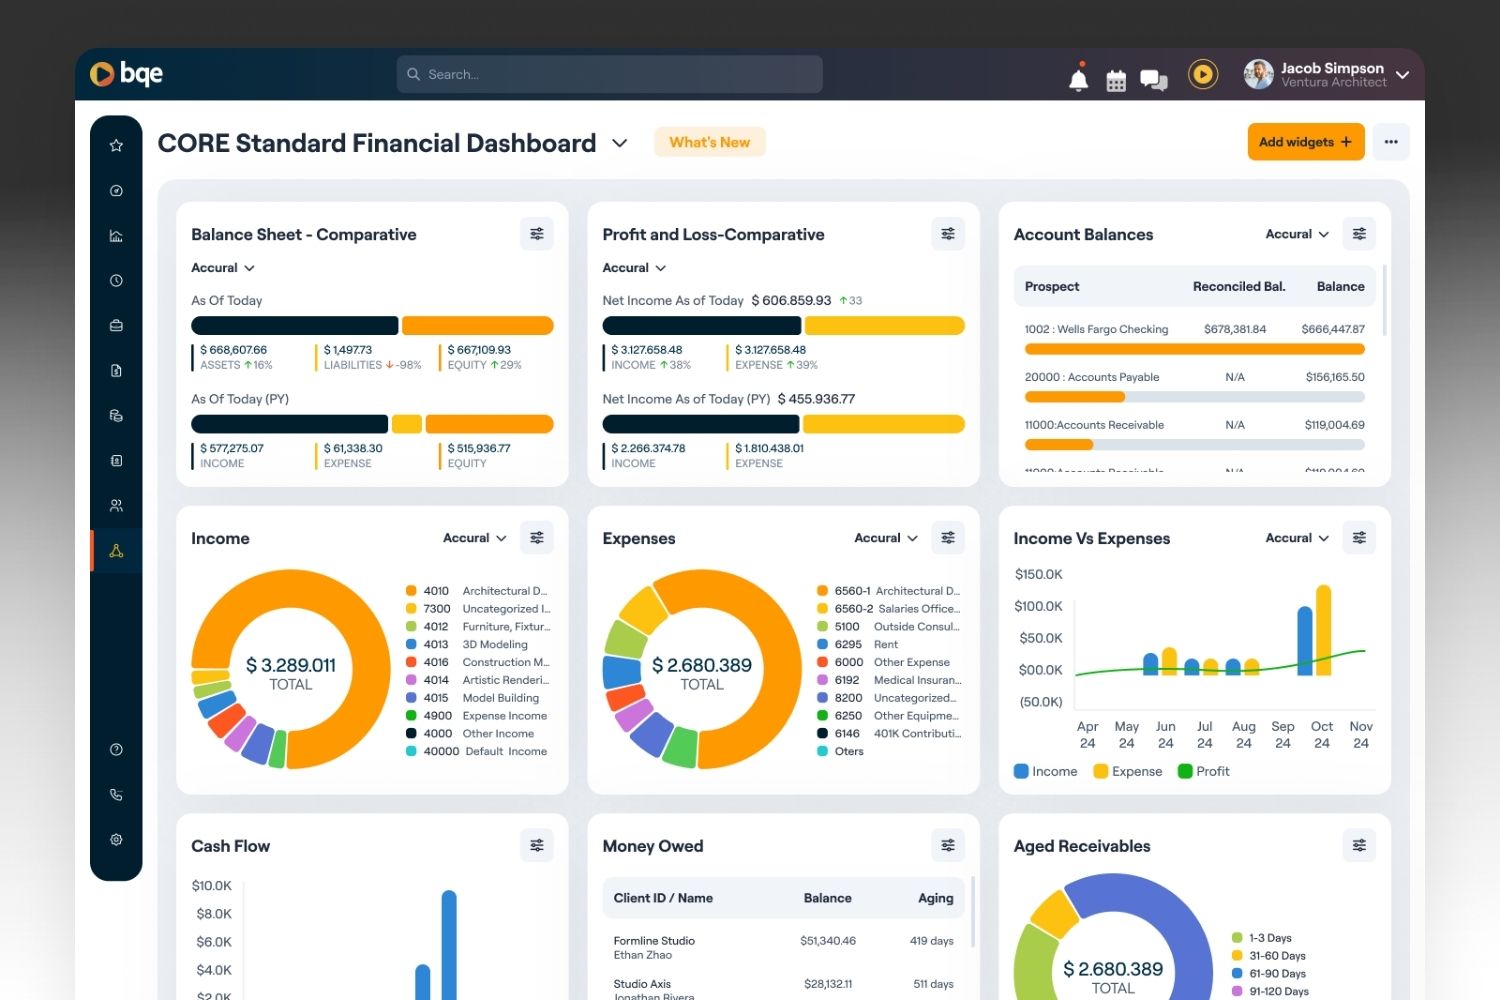Click the 20000 Accounts Payable progress bar
This screenshot has width=1500, height=1000.
[1195, 397]
